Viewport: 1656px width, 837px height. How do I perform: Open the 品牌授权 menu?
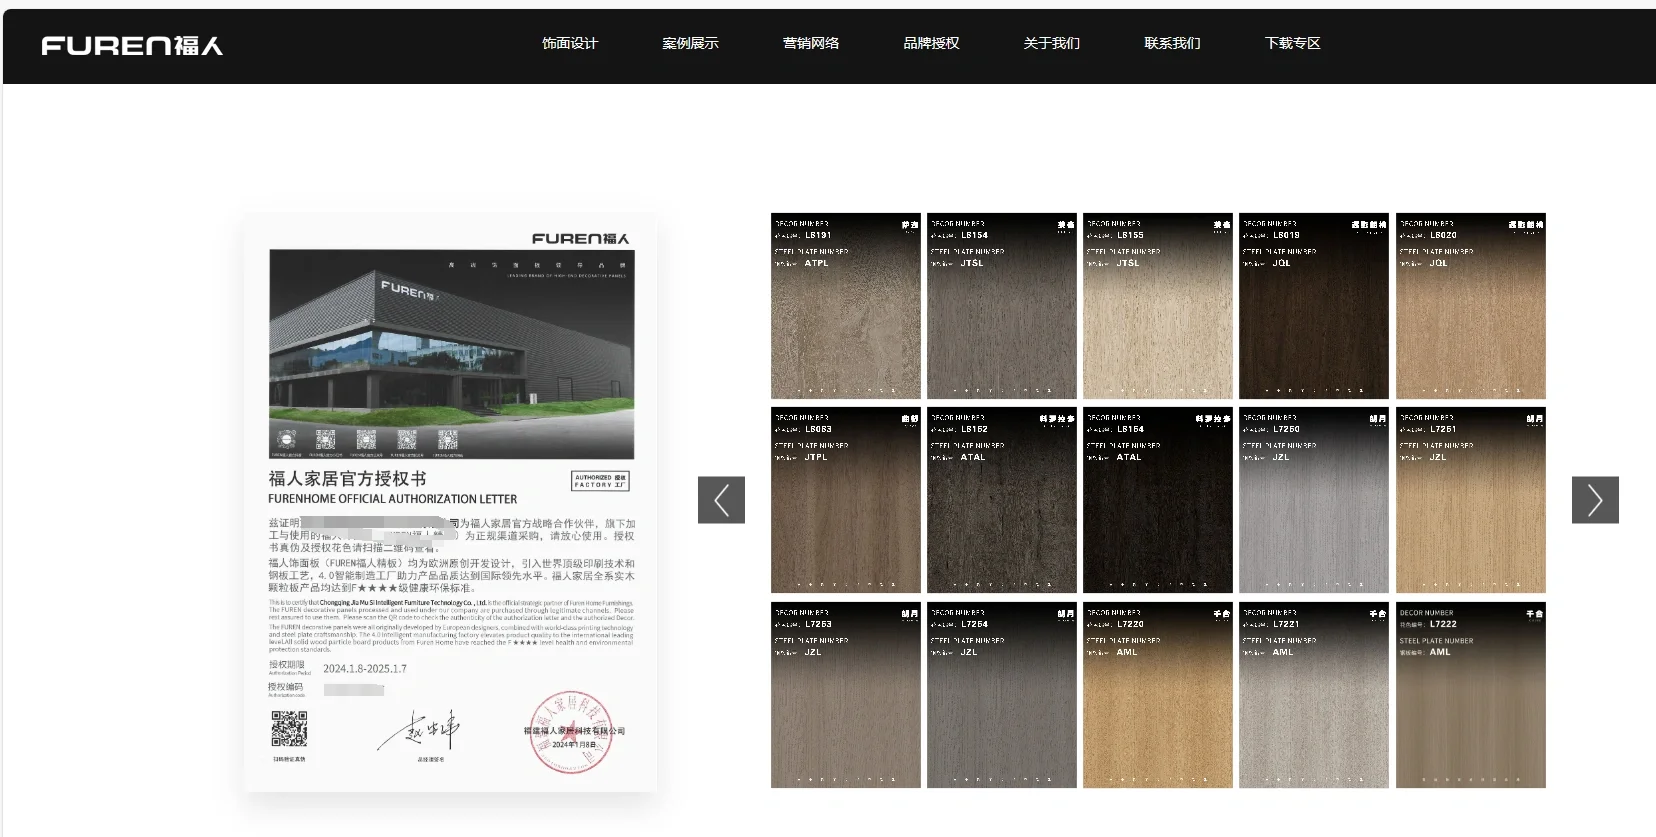(x=931, y=43)
